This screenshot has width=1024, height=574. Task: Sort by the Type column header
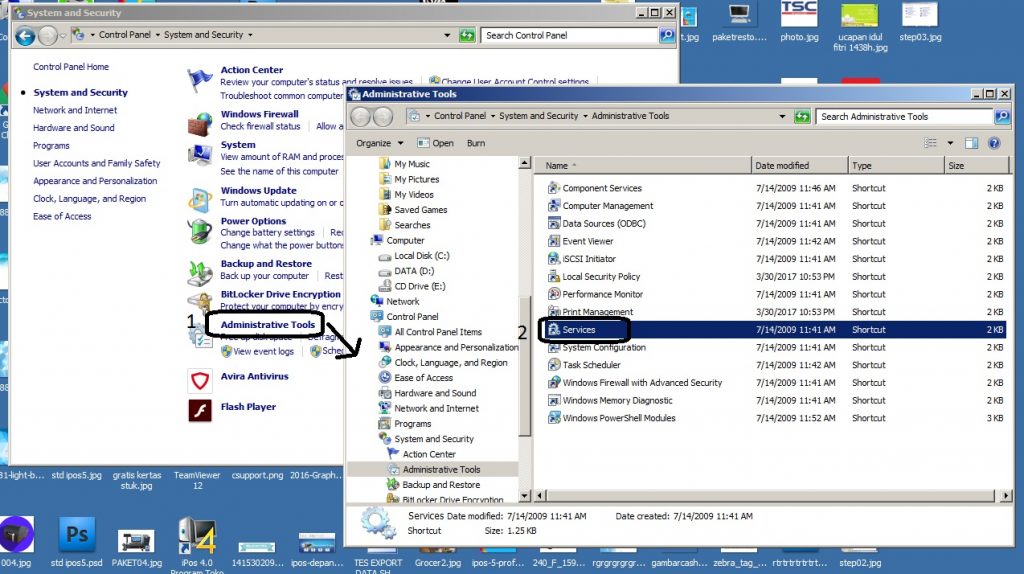(896, 166)
